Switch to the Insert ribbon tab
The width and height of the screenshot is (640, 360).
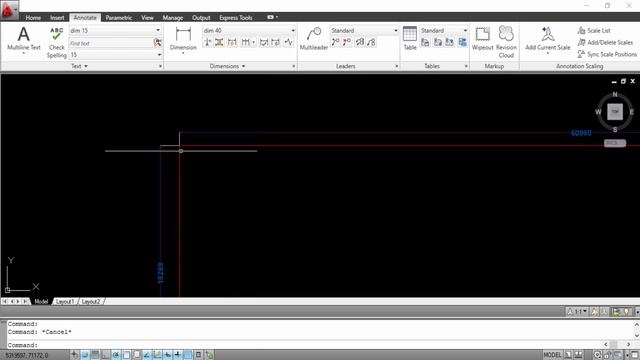click(57, 18)
